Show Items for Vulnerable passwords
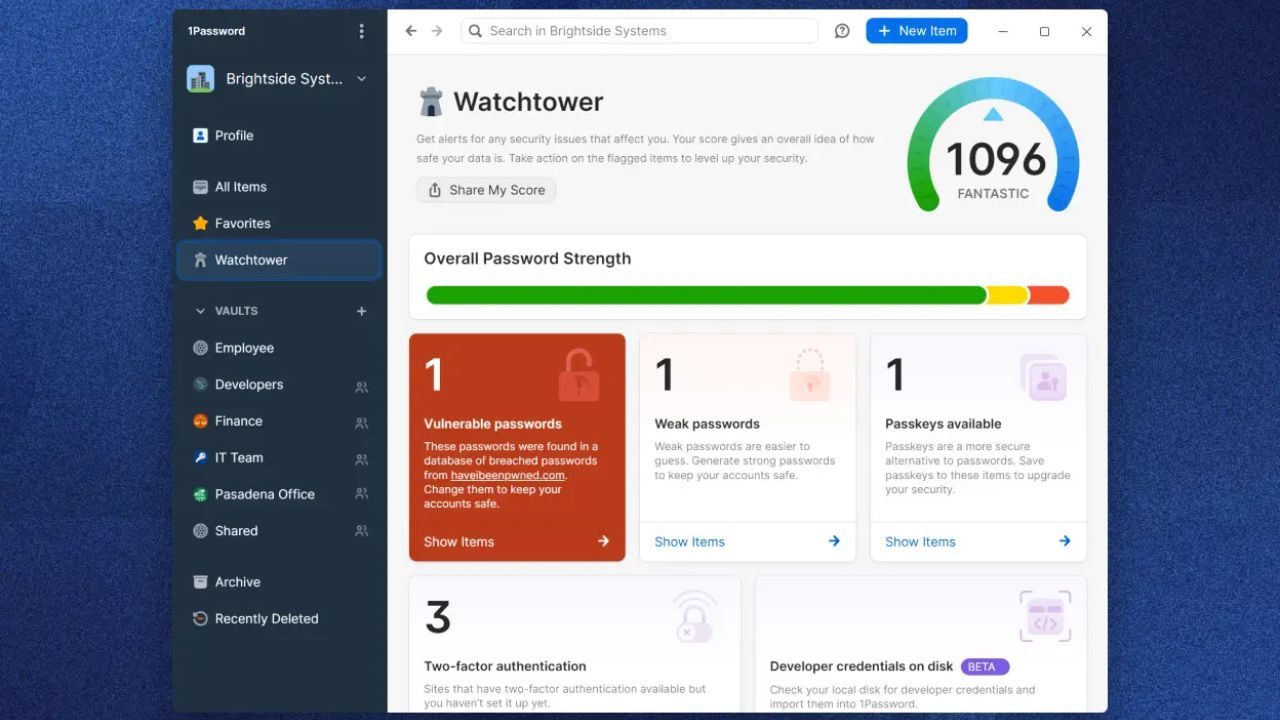Screen dimensions: 1280x720 [459, 541]
